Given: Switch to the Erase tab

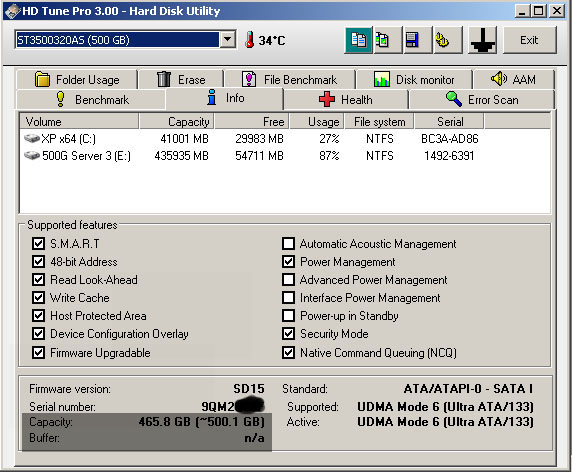Looking at the screenshot, I should (x=181, y=80).
